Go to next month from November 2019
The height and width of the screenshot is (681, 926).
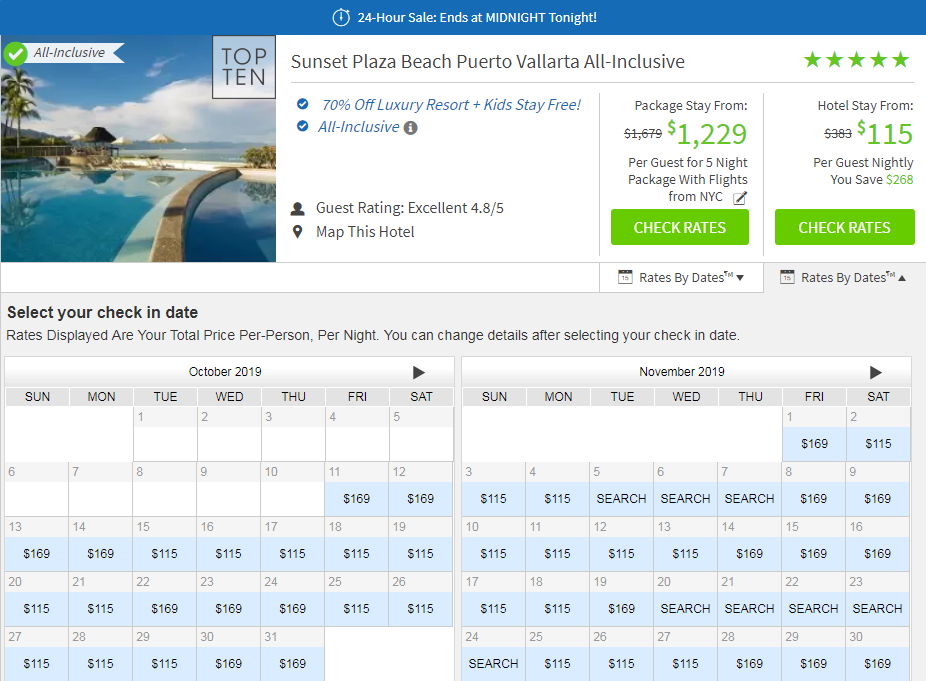click(876, 372)
